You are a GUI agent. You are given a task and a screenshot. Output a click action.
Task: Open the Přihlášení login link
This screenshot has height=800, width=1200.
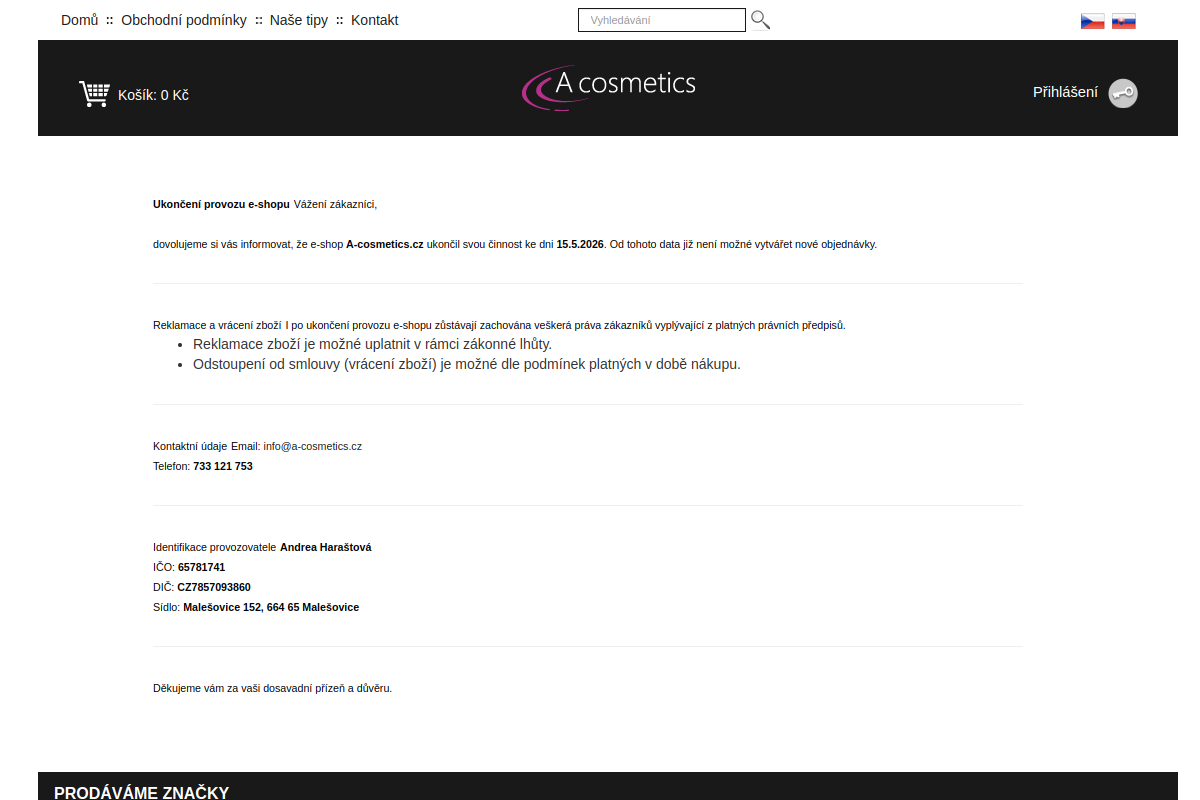(x=1065, y=92)
